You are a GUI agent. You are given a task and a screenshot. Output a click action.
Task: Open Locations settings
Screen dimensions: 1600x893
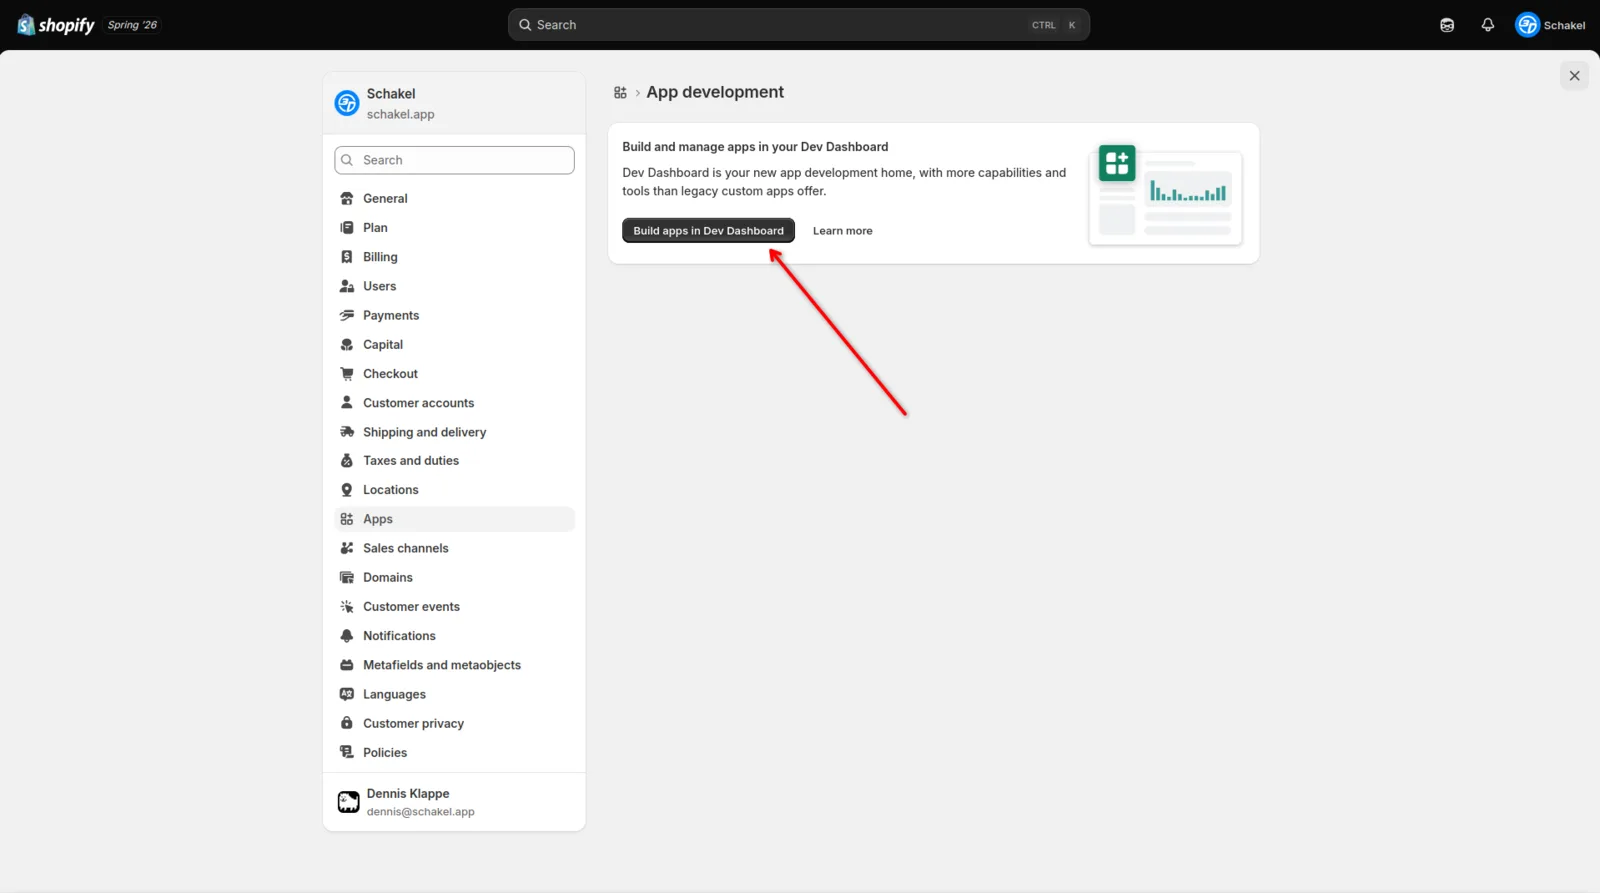(454, 490)
